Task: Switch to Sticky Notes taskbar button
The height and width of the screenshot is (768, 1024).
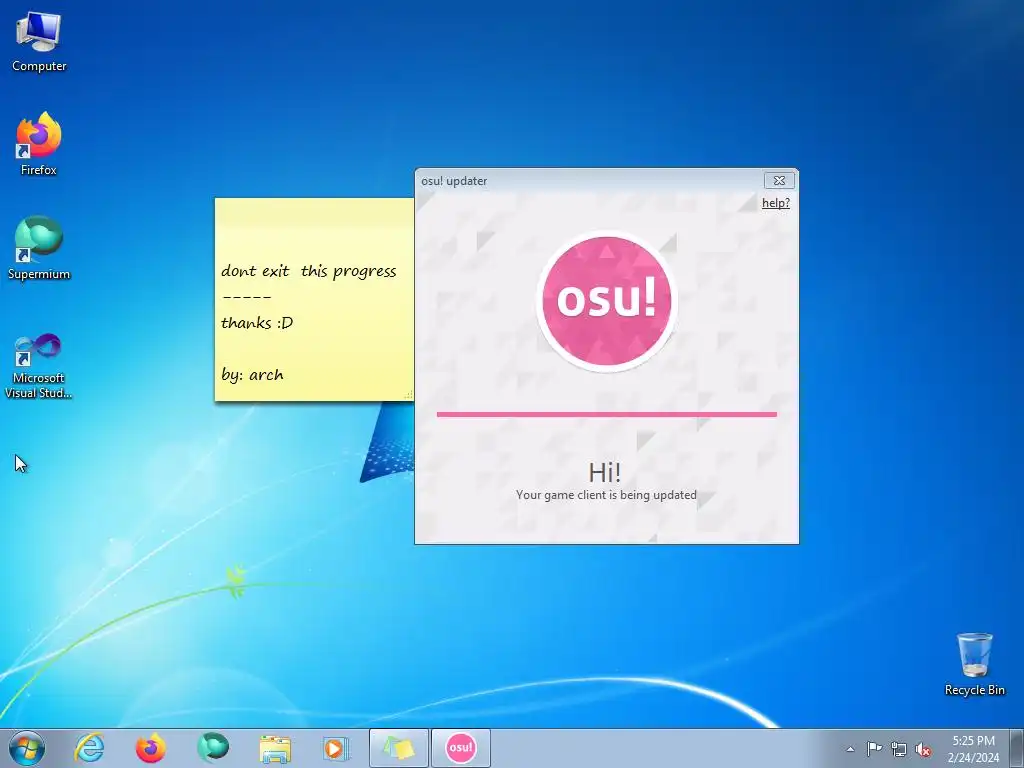Action: (398, 748)
